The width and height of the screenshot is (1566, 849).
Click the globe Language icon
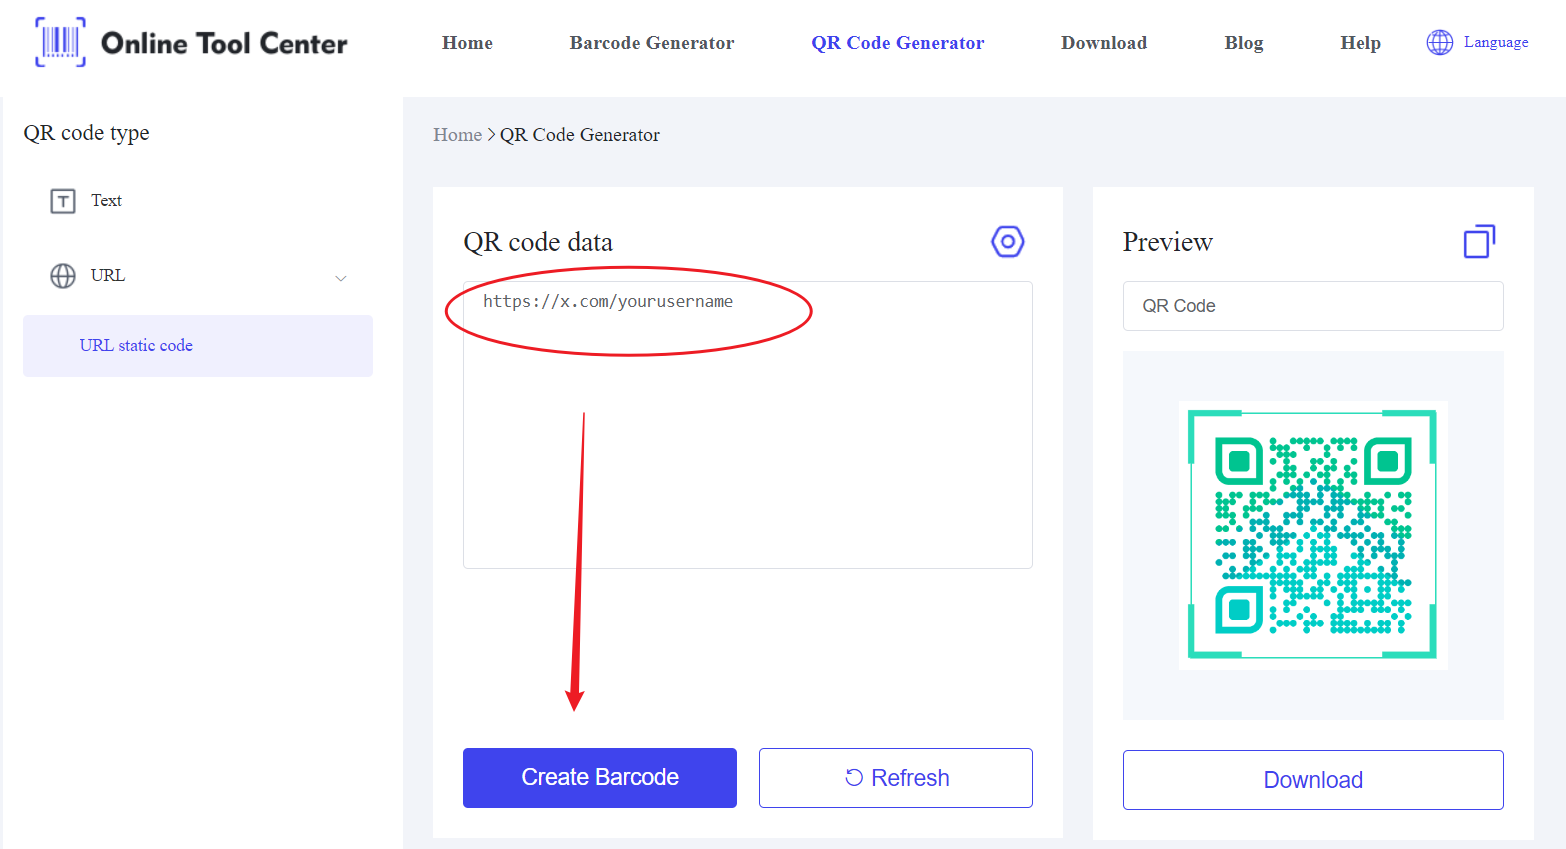click(x=1439, y=42)
